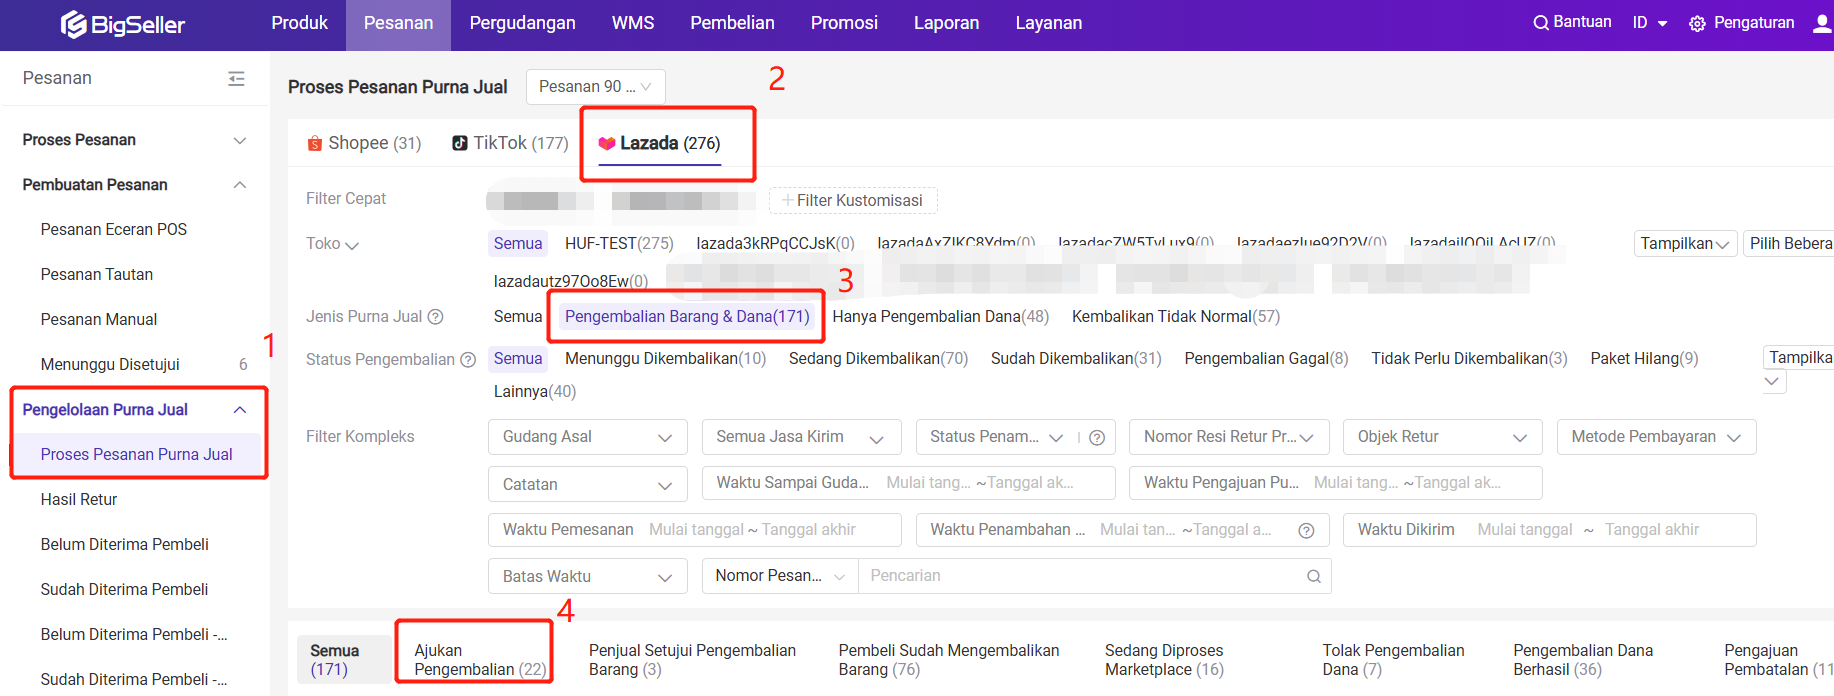Open the Gudang Asal dropdown
The height and width of the screenshot is (696, 1834).
(x=588, y=437)
